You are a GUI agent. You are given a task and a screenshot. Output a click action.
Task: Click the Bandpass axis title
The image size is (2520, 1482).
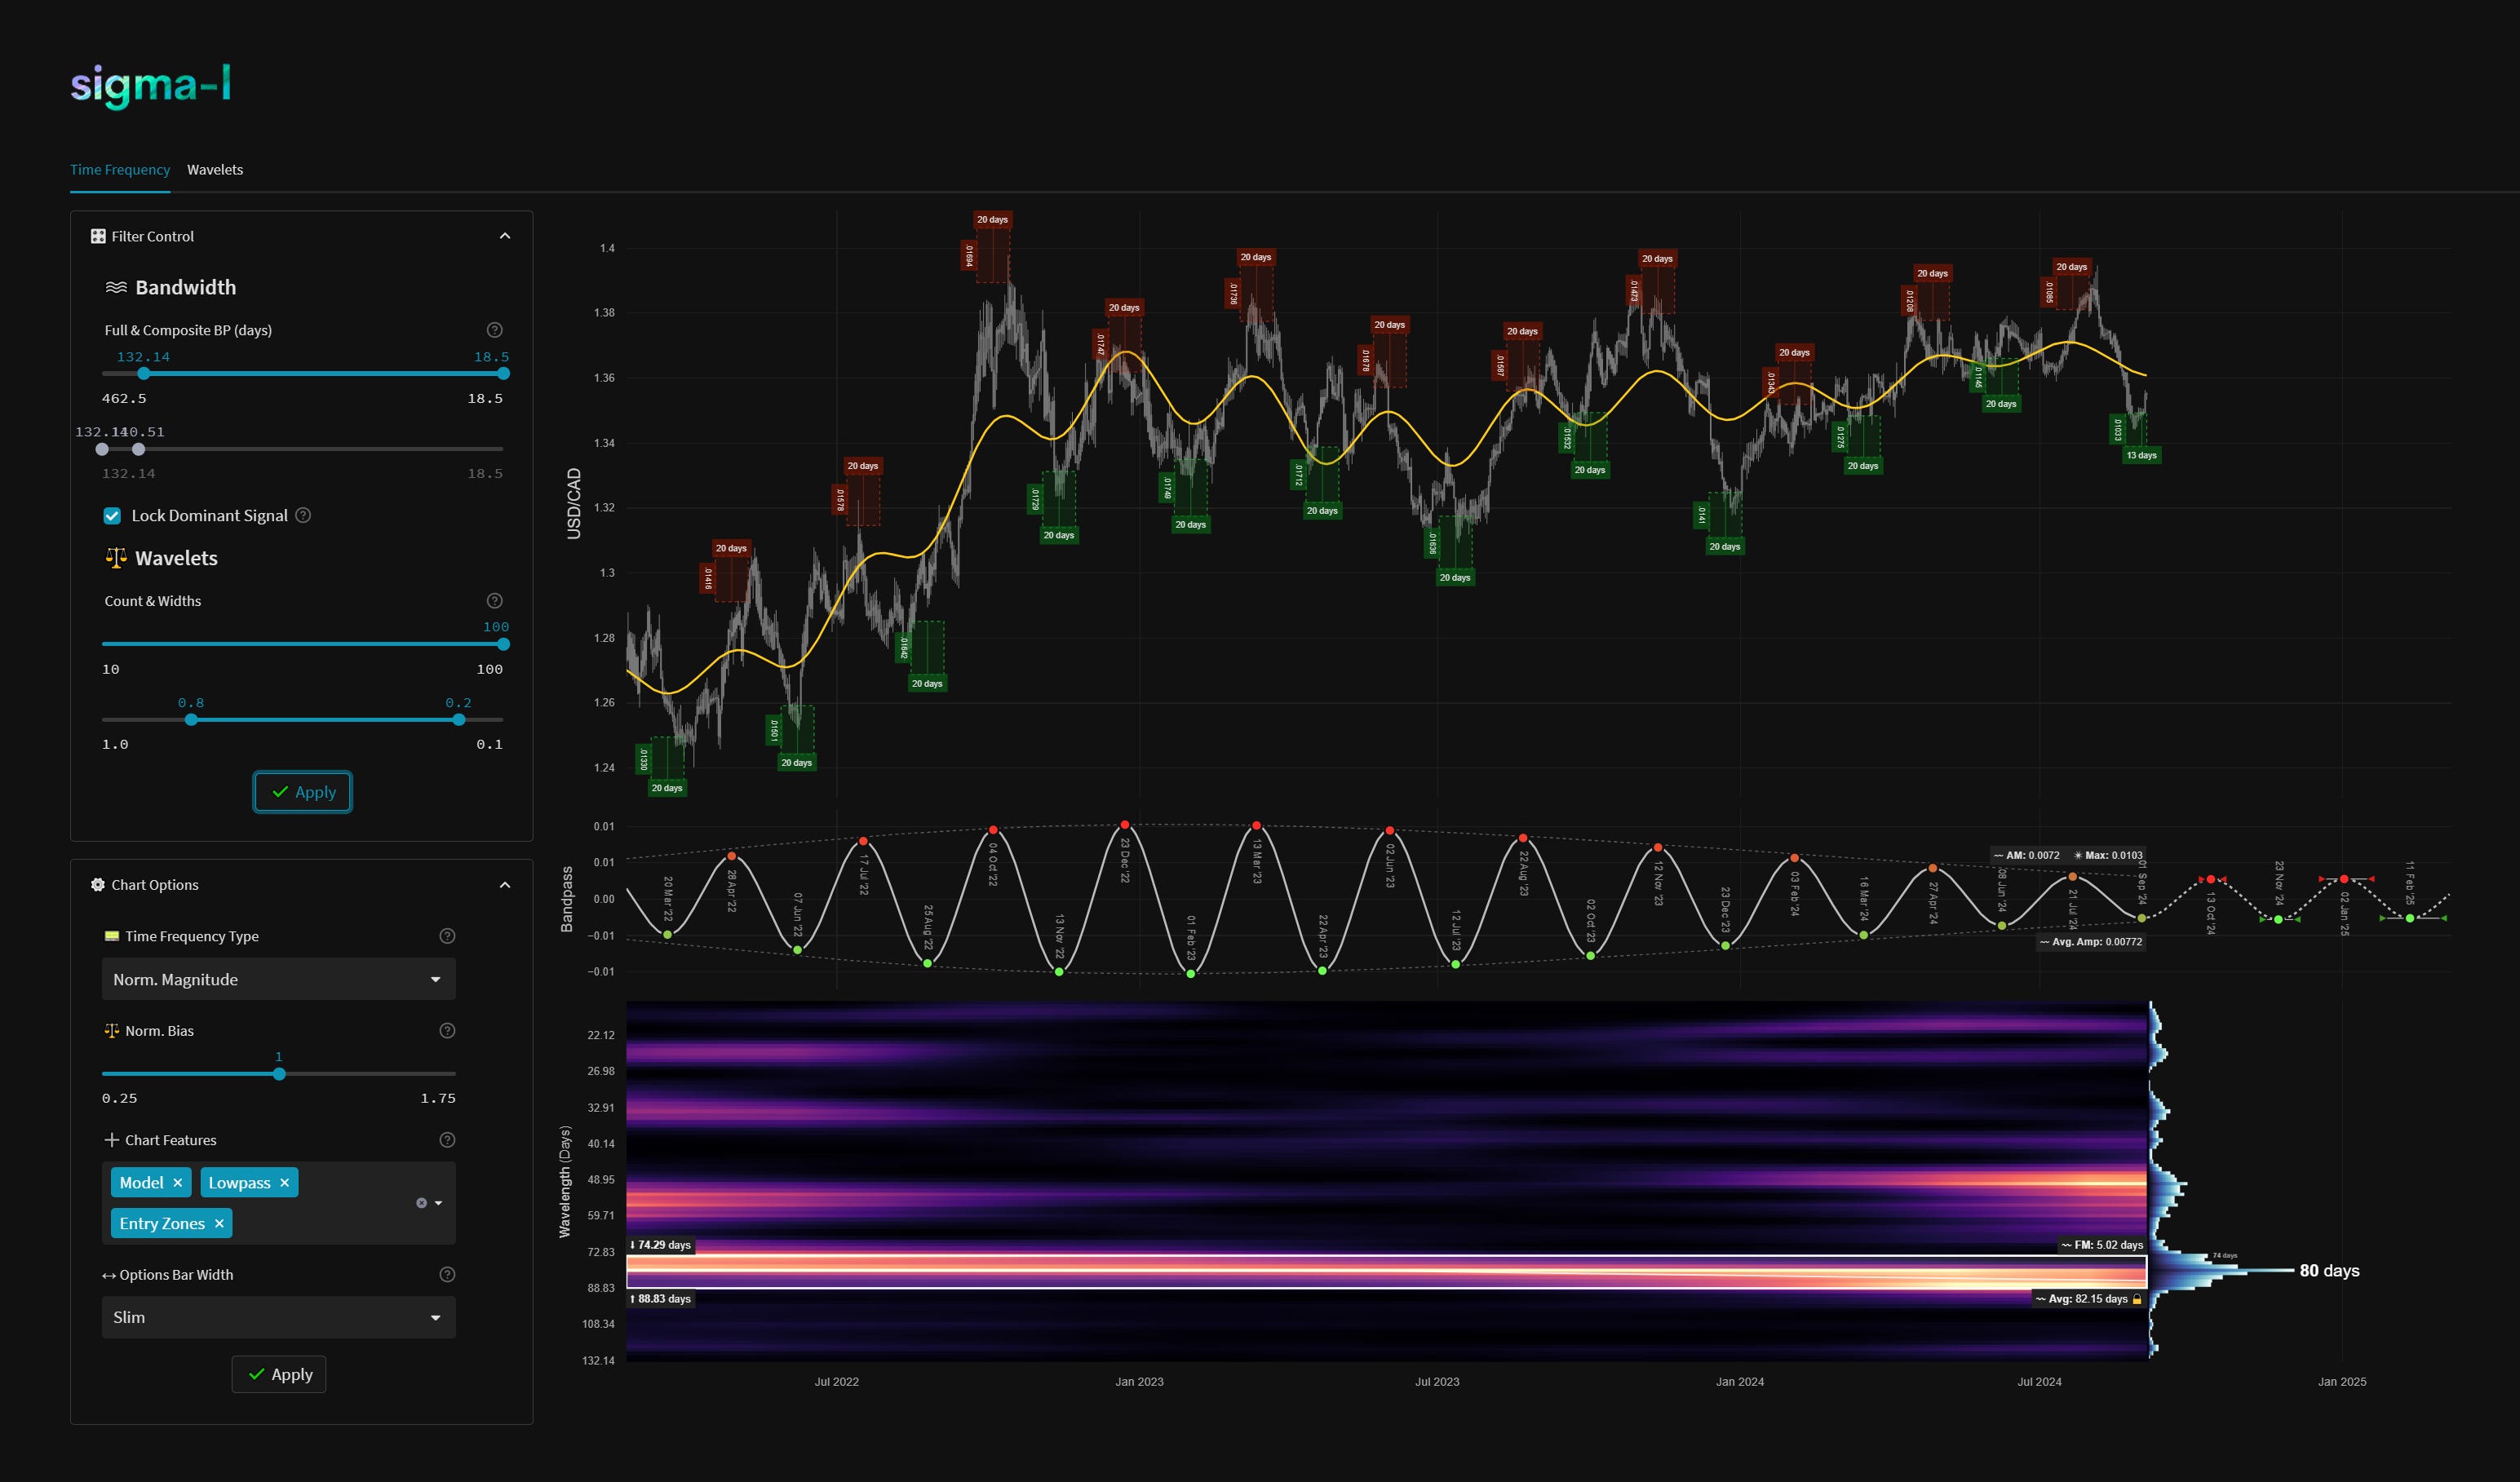pyautogui.click(x=567, y=899)
